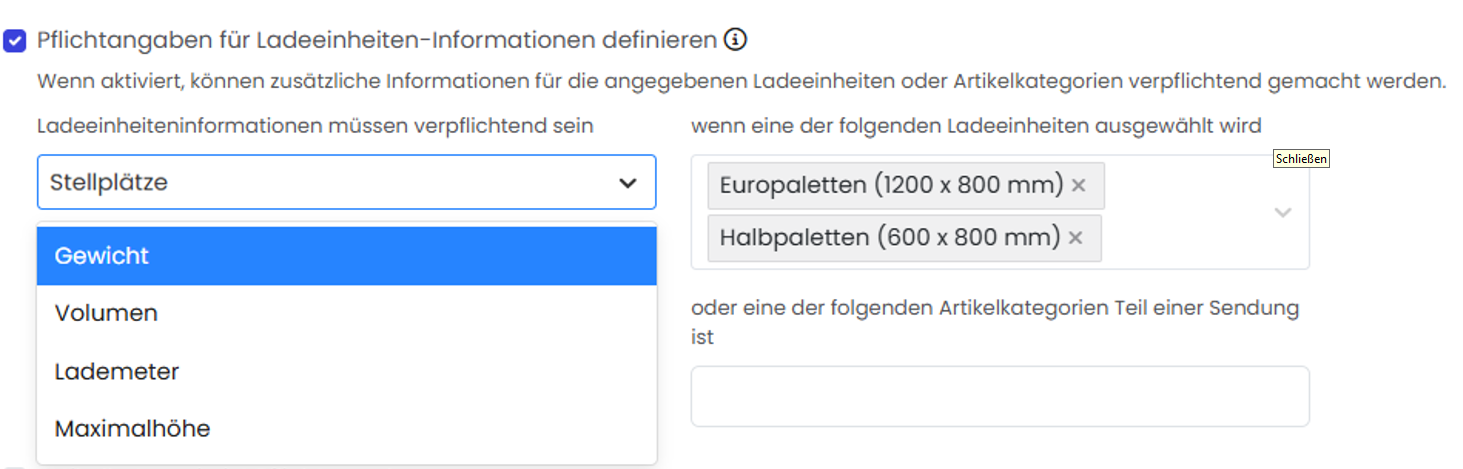
Task: Click the selected value Stellplätze in the combo box
Action: pyautogui.click(x=110, y=183)
